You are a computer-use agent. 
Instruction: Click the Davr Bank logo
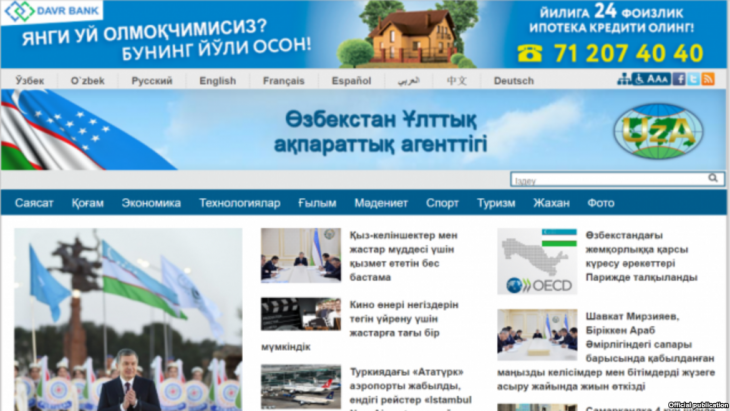coord(52,11)
